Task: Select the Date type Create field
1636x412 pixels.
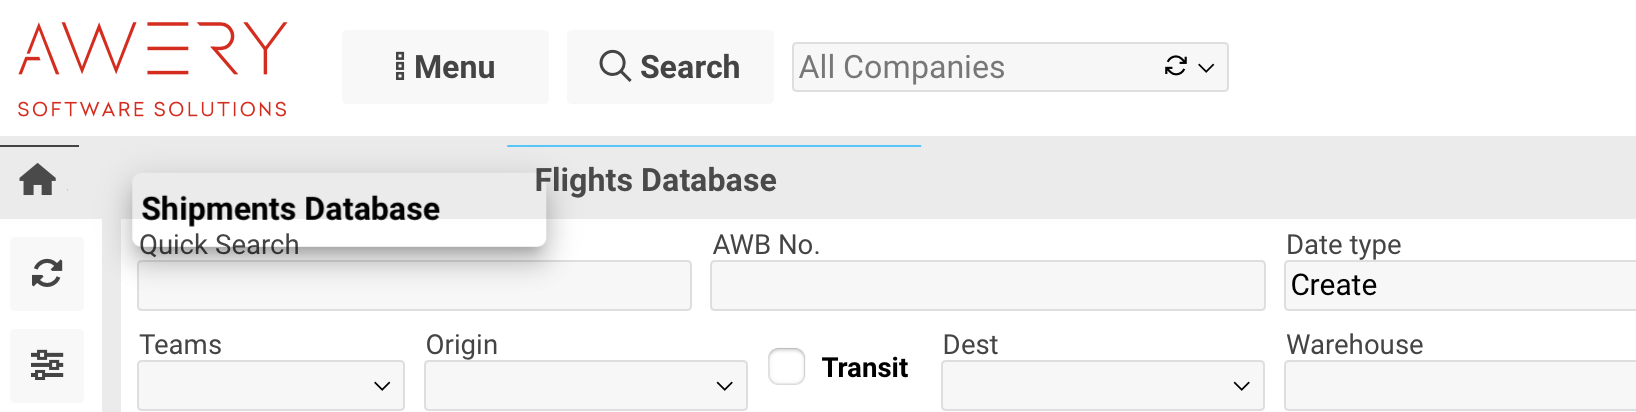Action: coord(1460,286)
